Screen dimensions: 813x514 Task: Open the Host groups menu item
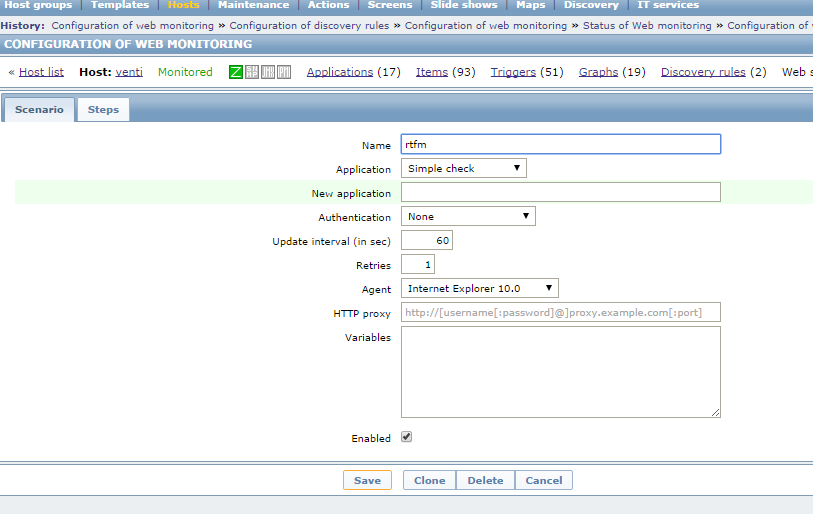coord(38,5)
